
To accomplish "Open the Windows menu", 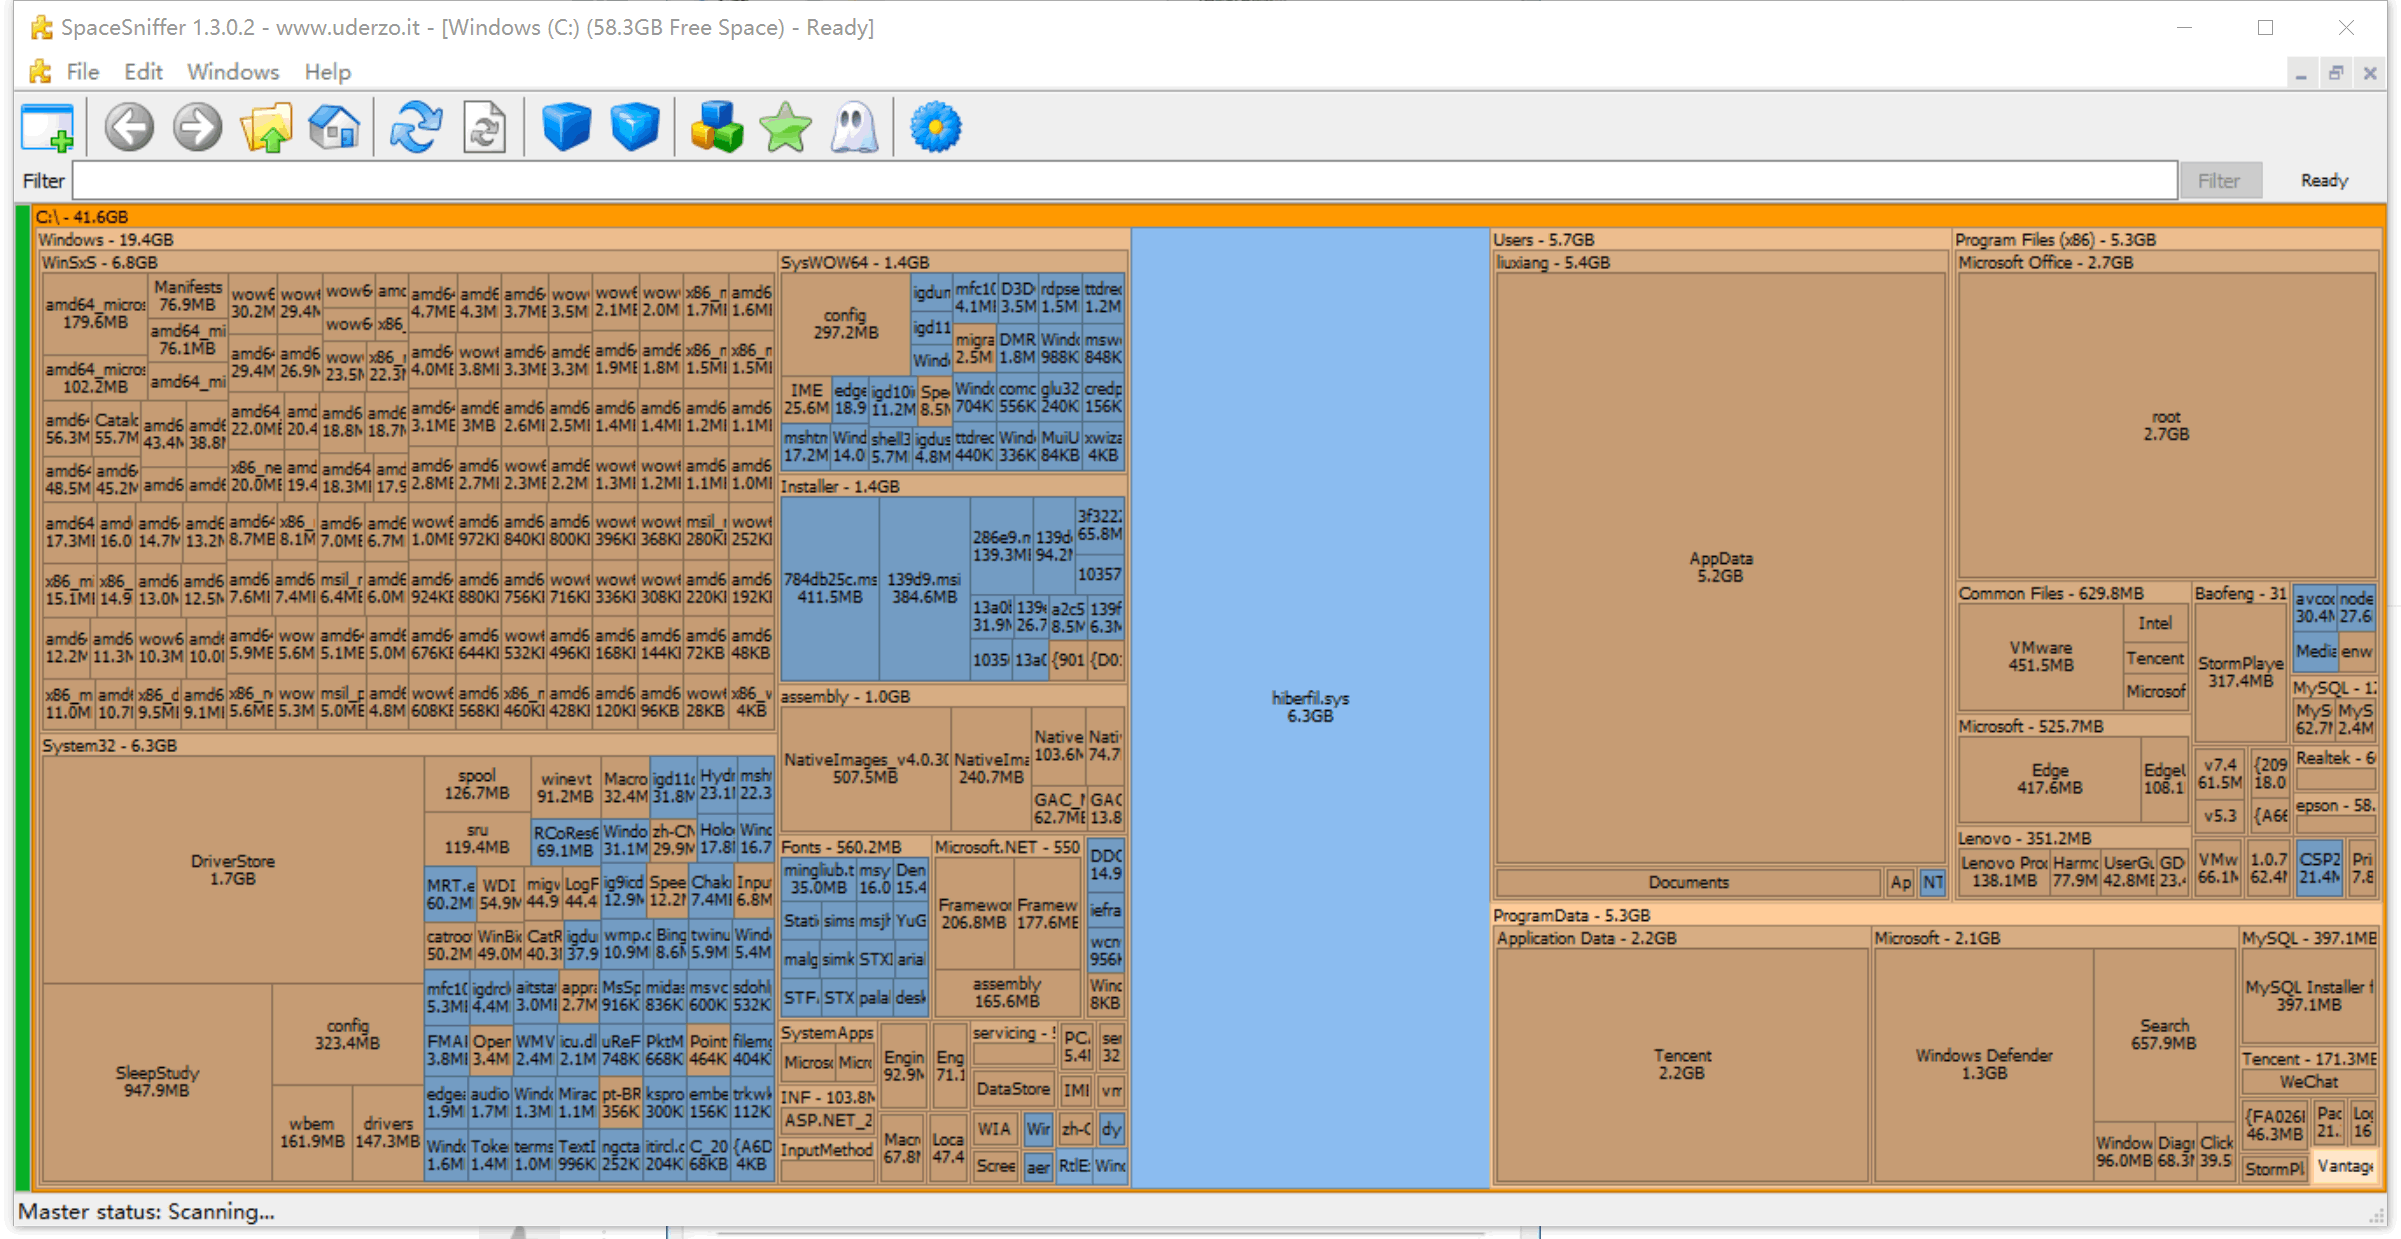I will pyautogui.click(x=232, y=72).
